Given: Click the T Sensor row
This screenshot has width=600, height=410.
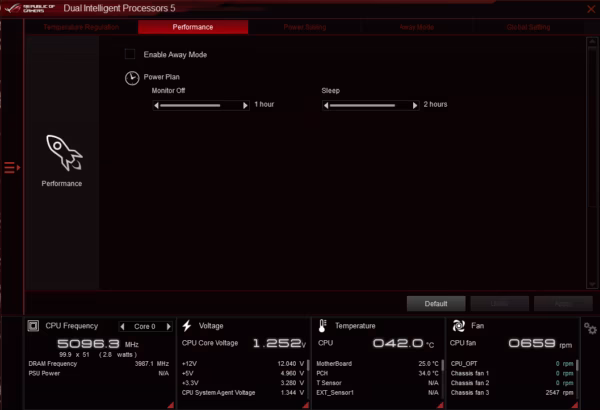Looking at the screenshot, I should (378, 383).
